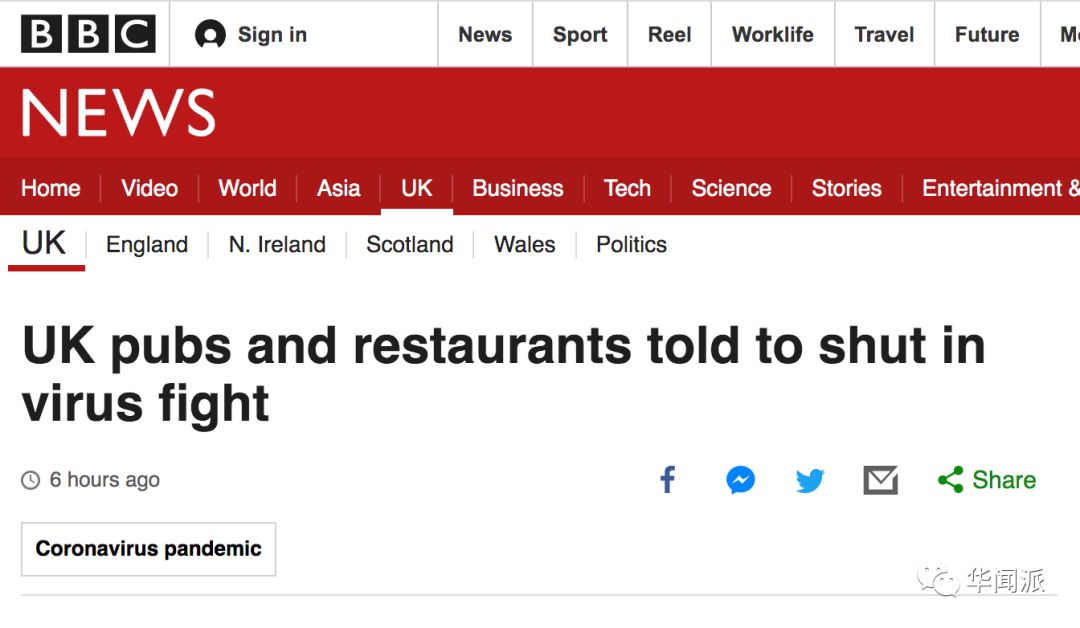Select the Scotland sub-section
The height and width of the screenshot is (628, 1080).
pos(409,245)
